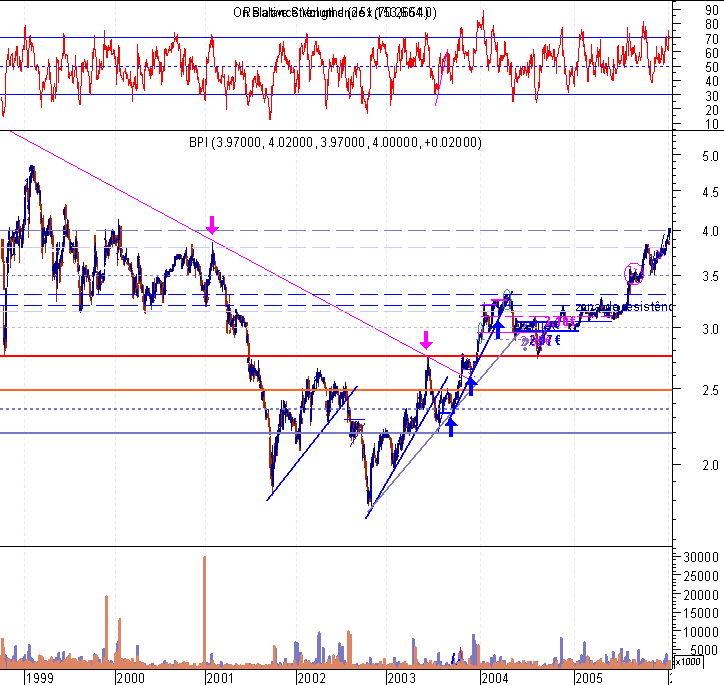Select the 3.5 price axis label
Screen dimensions: 724x685
coord(710,276)
